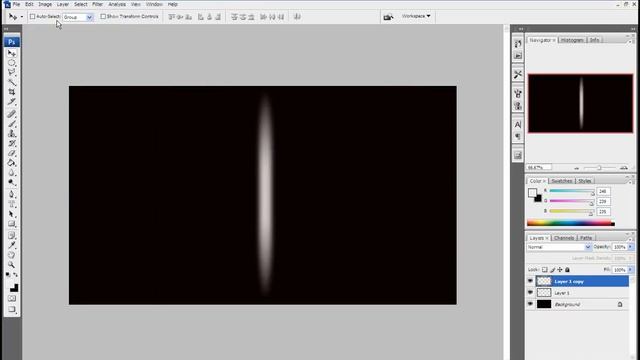
Task: Open the Tool Presets panel icon in dock
Action: tap(518, 74)
